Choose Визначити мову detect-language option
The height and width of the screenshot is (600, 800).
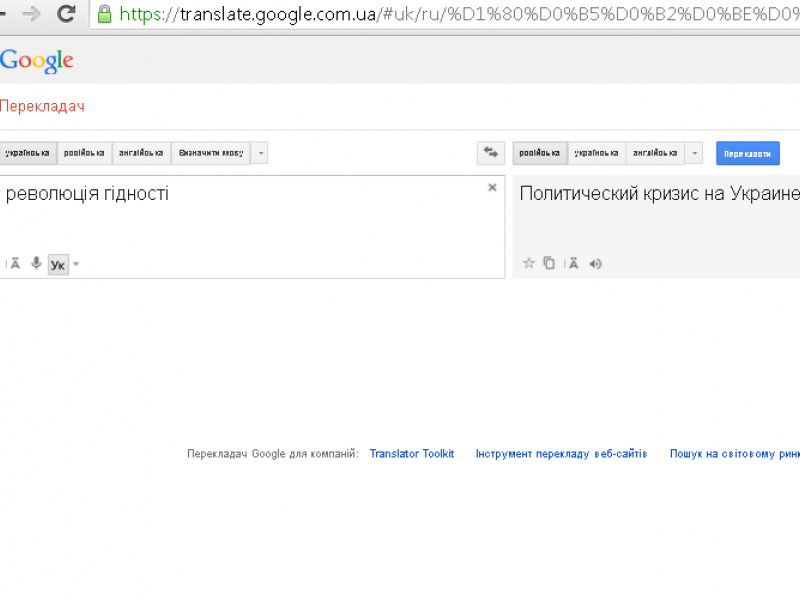coord(211,153)
